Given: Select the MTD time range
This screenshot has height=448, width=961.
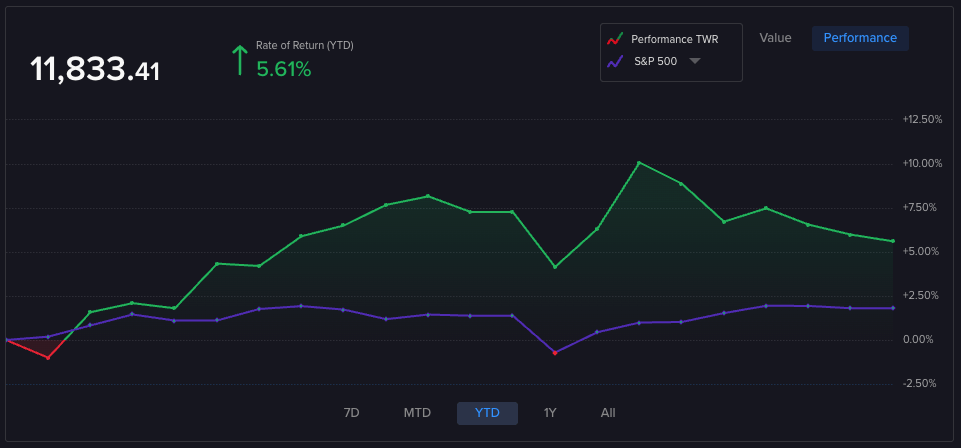Looking at the screenshot, I should pos(417,413).
